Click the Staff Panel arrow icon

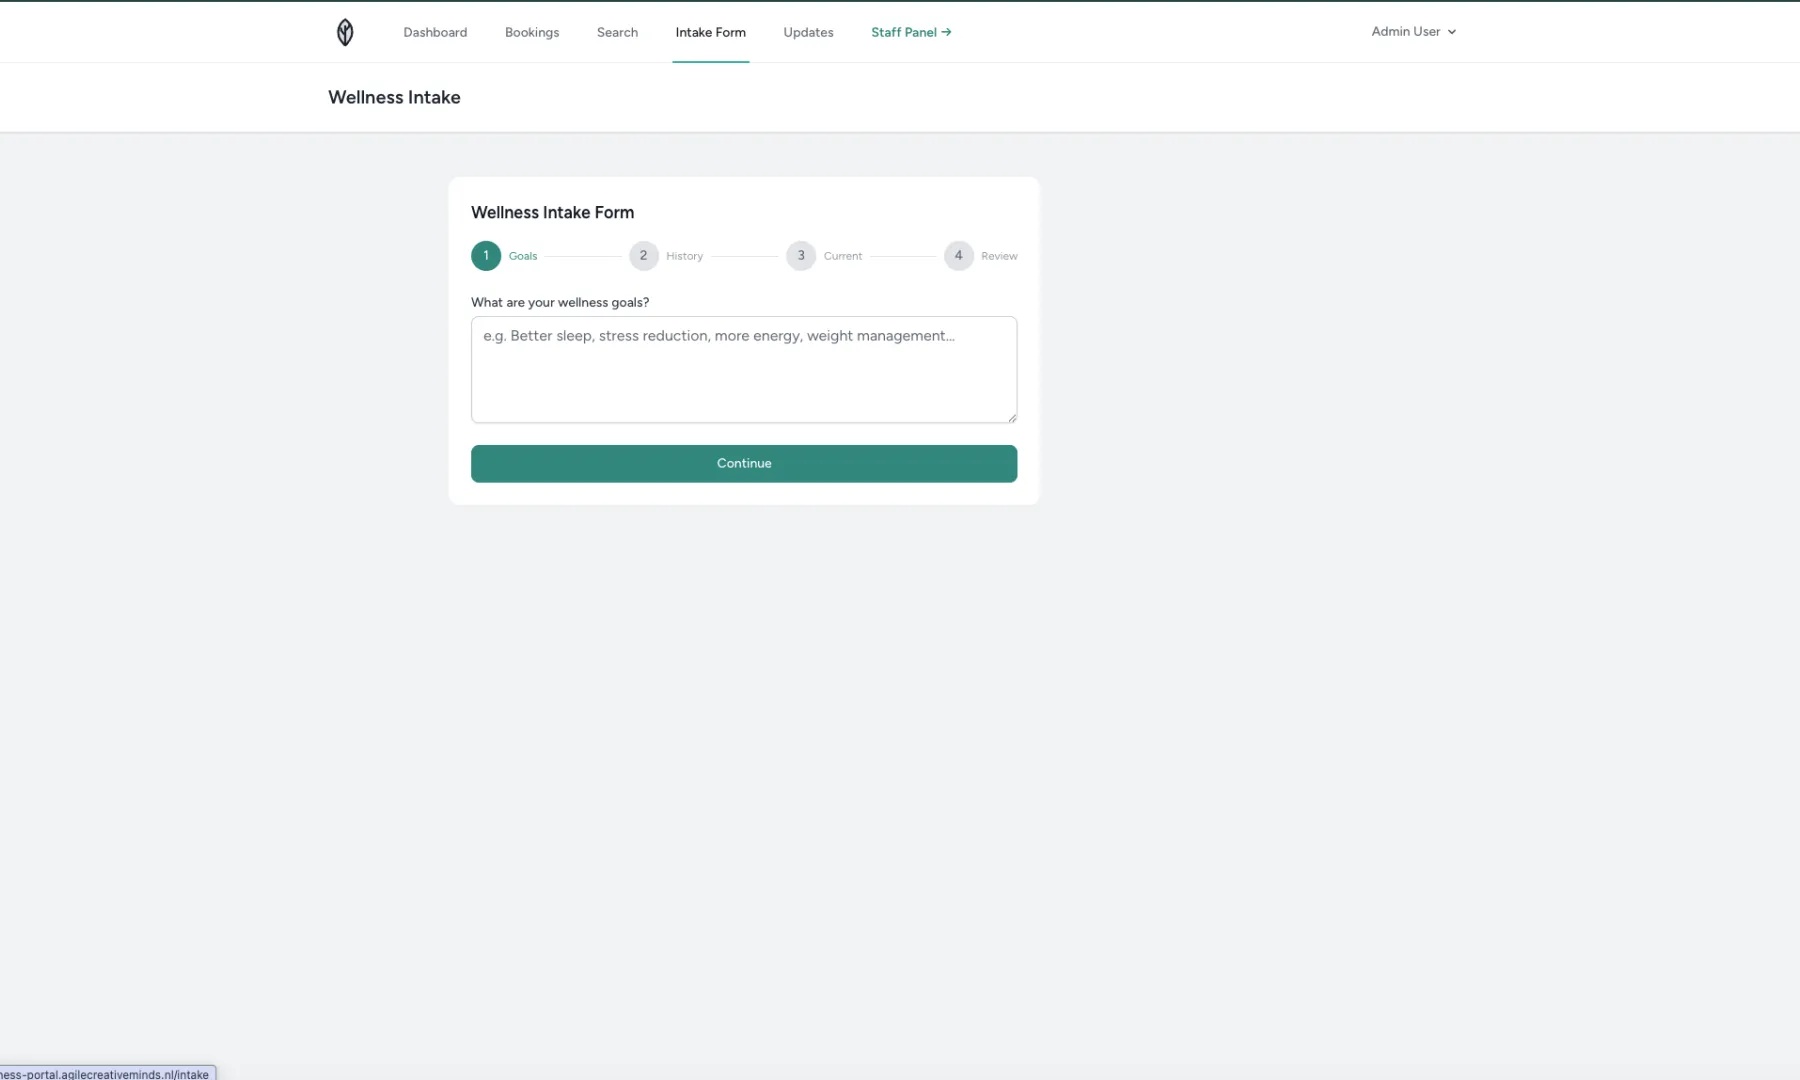coord(946,31)
